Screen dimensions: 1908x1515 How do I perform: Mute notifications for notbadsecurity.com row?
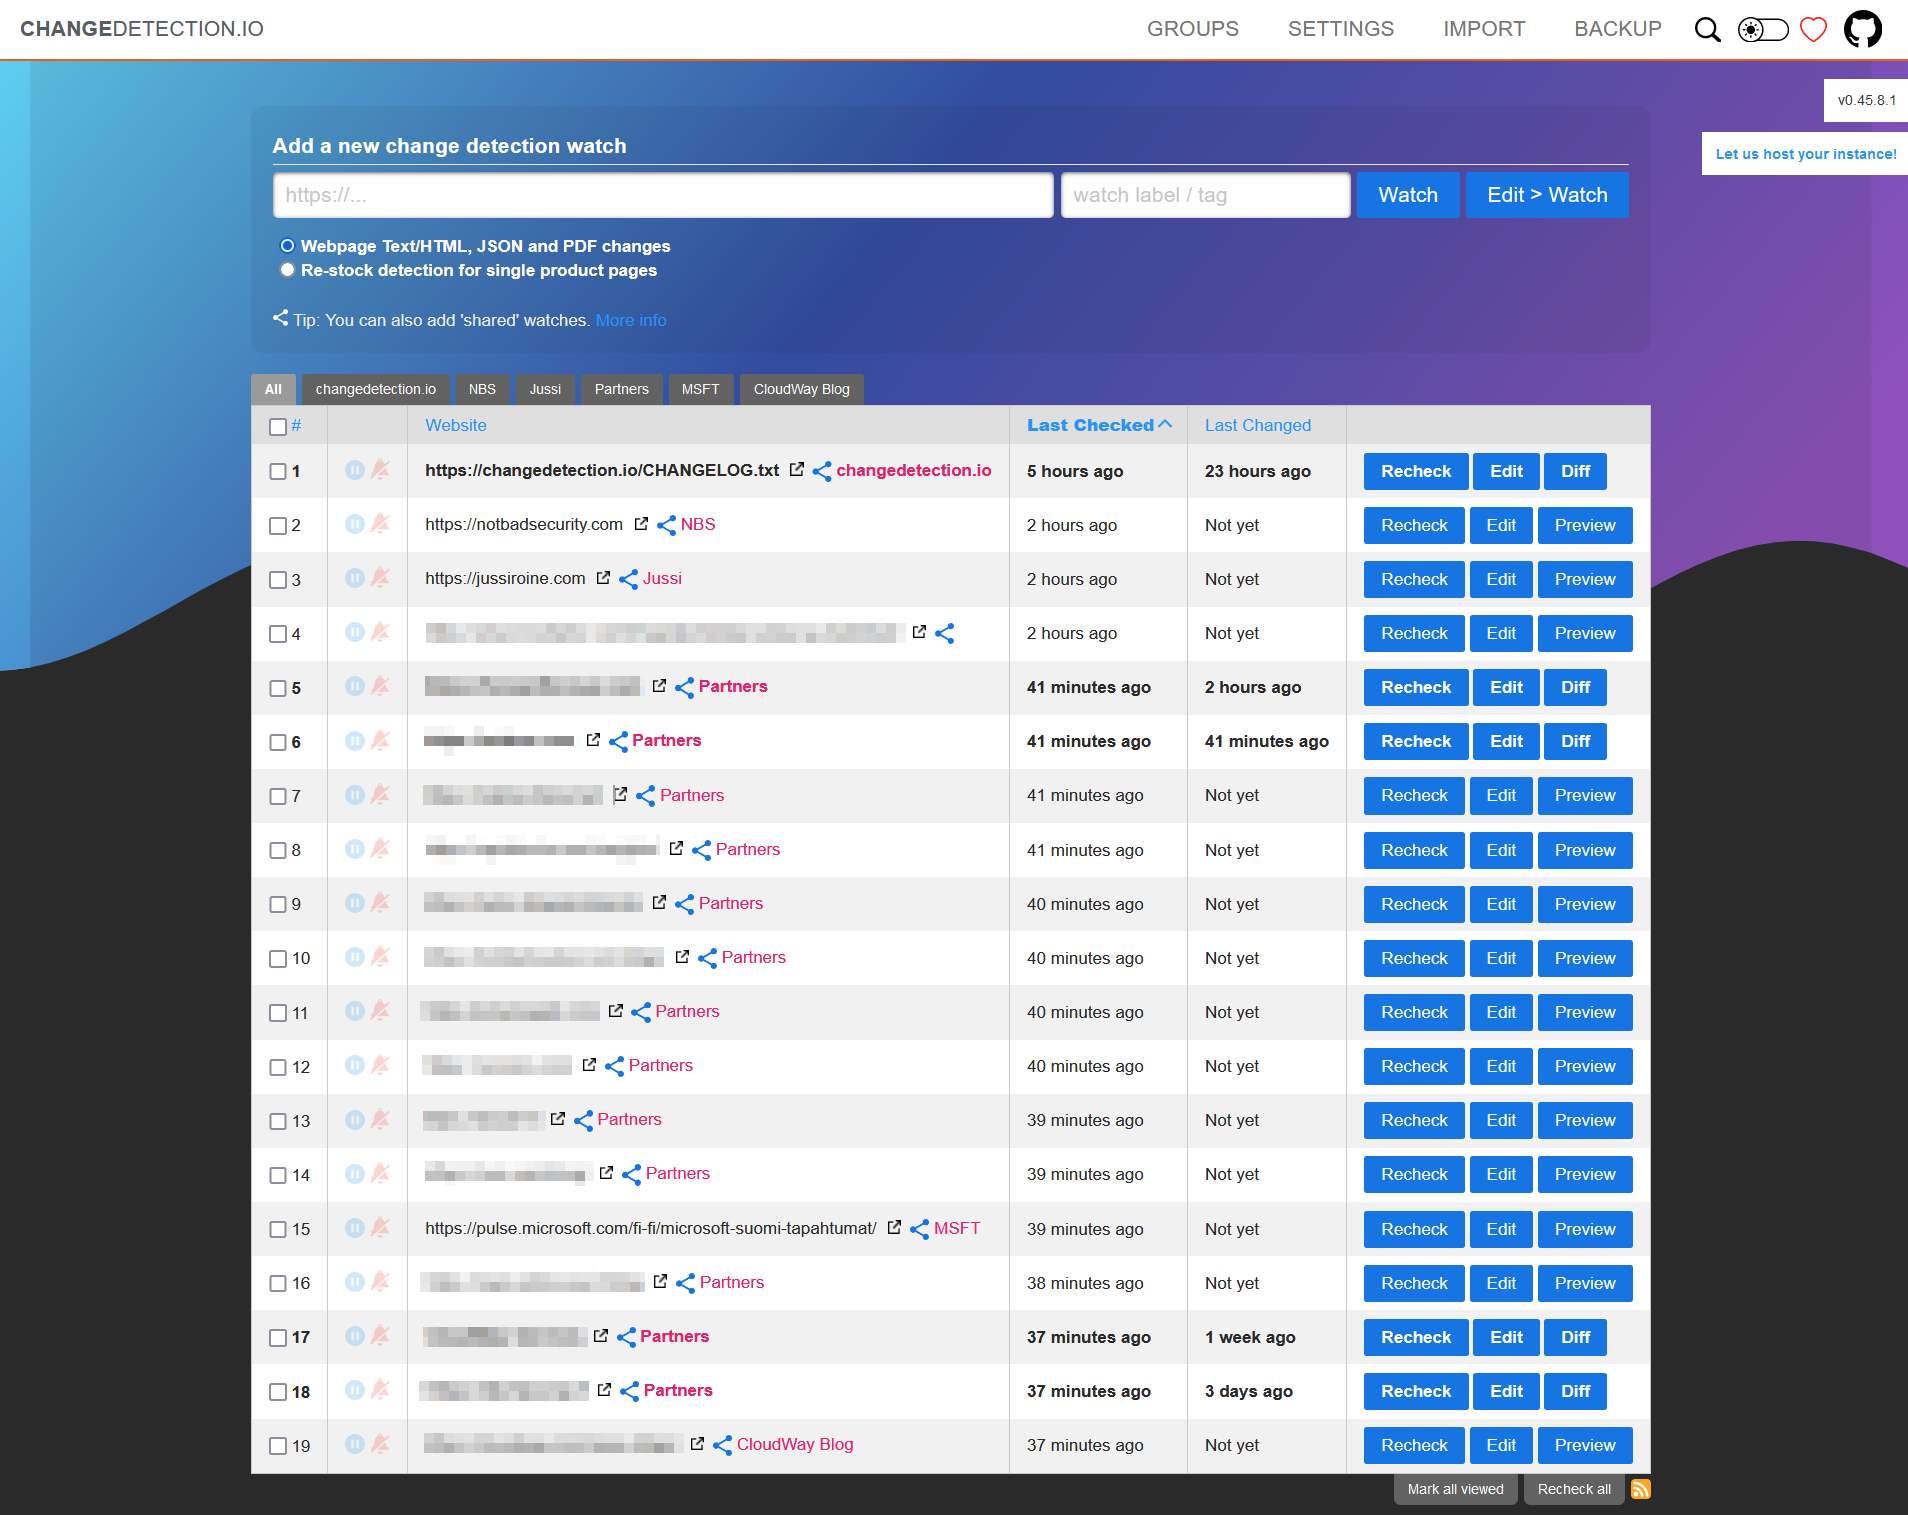pos(380,523)
